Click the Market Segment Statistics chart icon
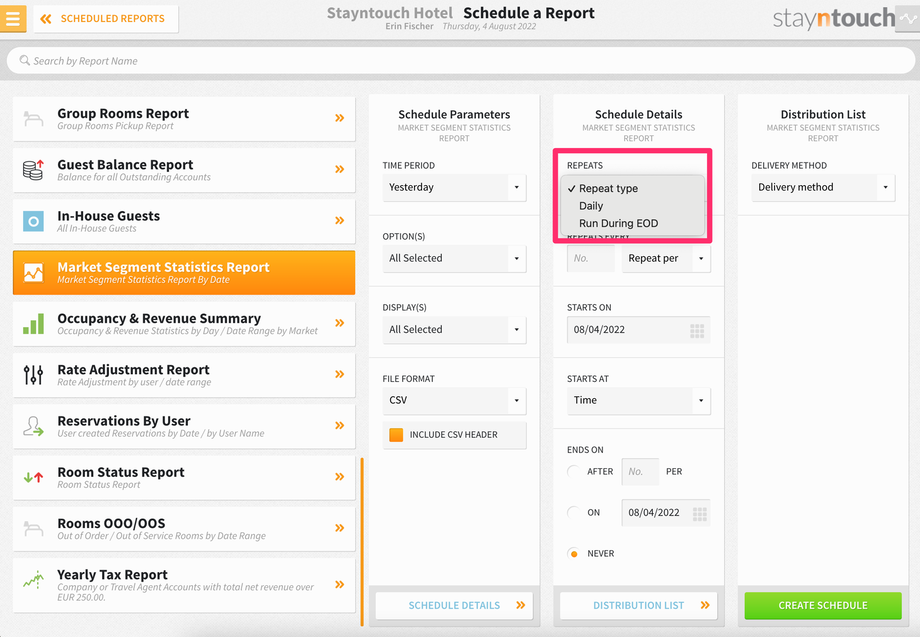The image size is (920, 637). [33, 273]
